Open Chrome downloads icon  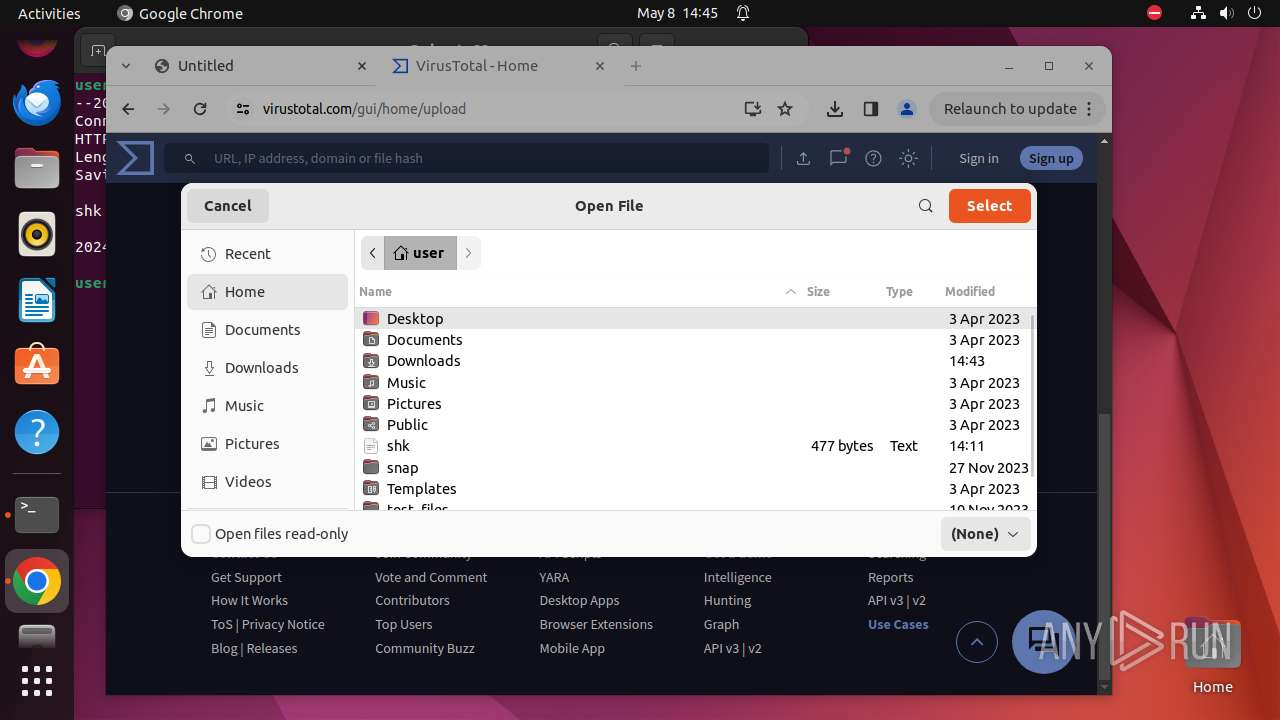pos(835,109)
